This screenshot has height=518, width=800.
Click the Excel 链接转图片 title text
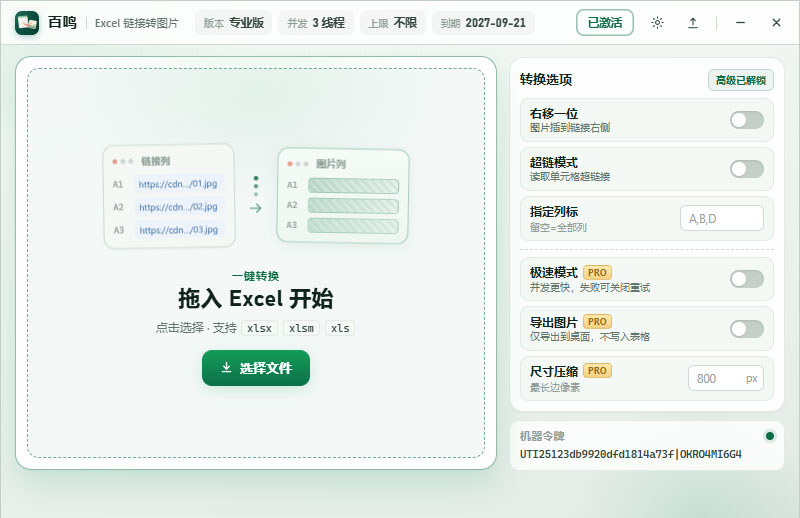(x=137, y=23)
